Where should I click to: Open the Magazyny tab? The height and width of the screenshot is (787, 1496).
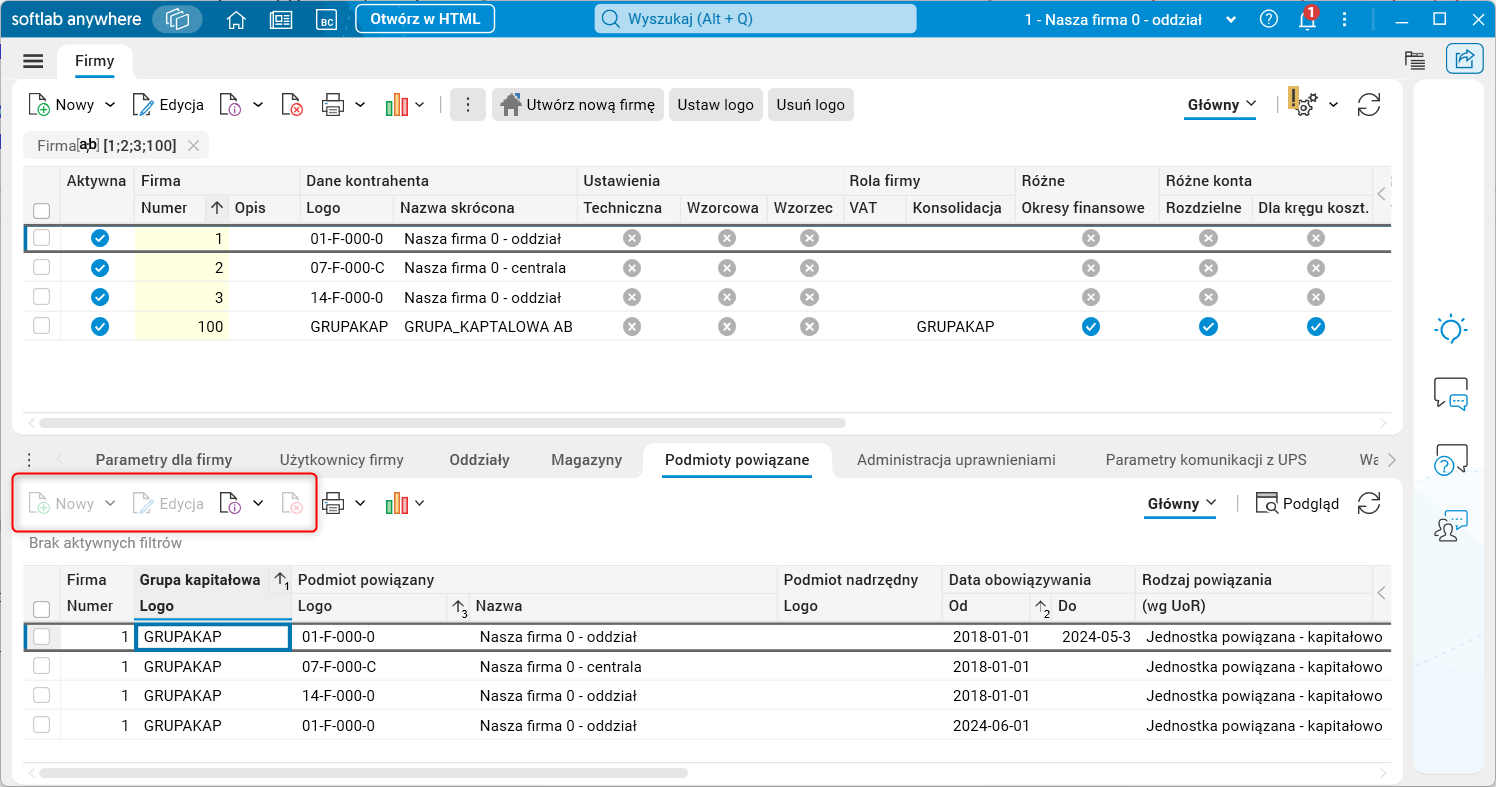586,460
